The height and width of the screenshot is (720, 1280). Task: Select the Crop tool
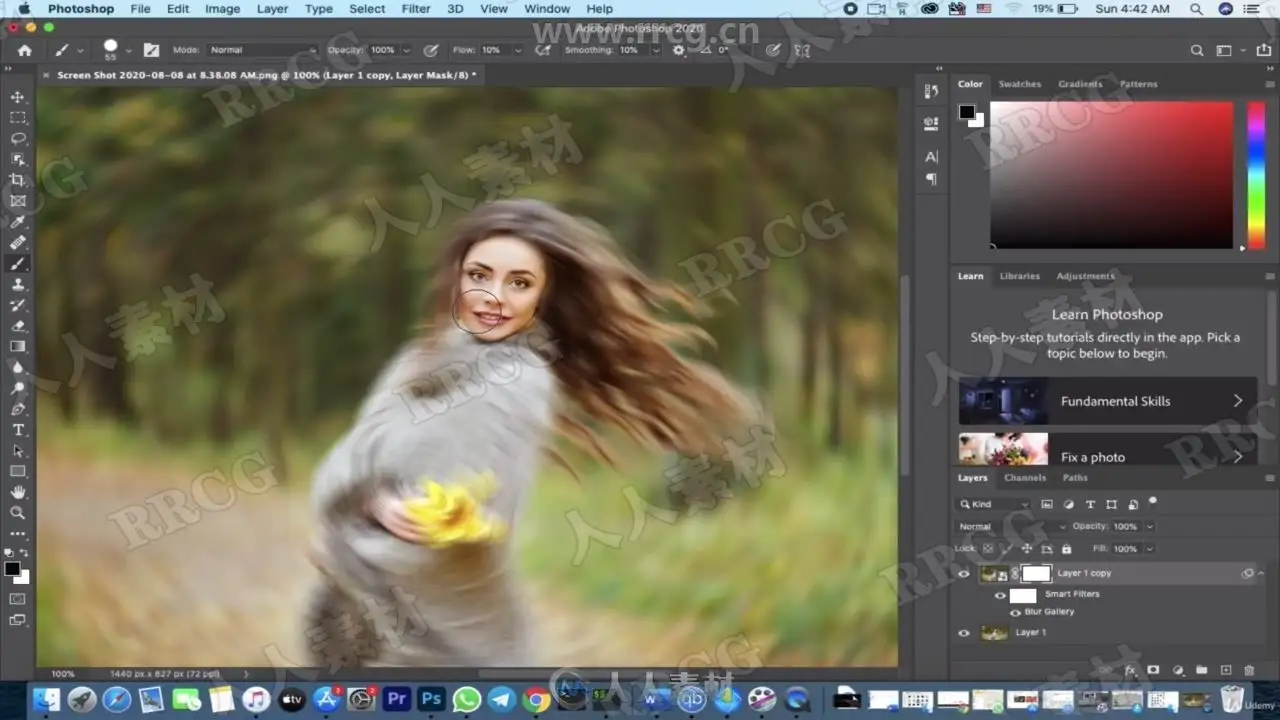click(x=18, y=180)
